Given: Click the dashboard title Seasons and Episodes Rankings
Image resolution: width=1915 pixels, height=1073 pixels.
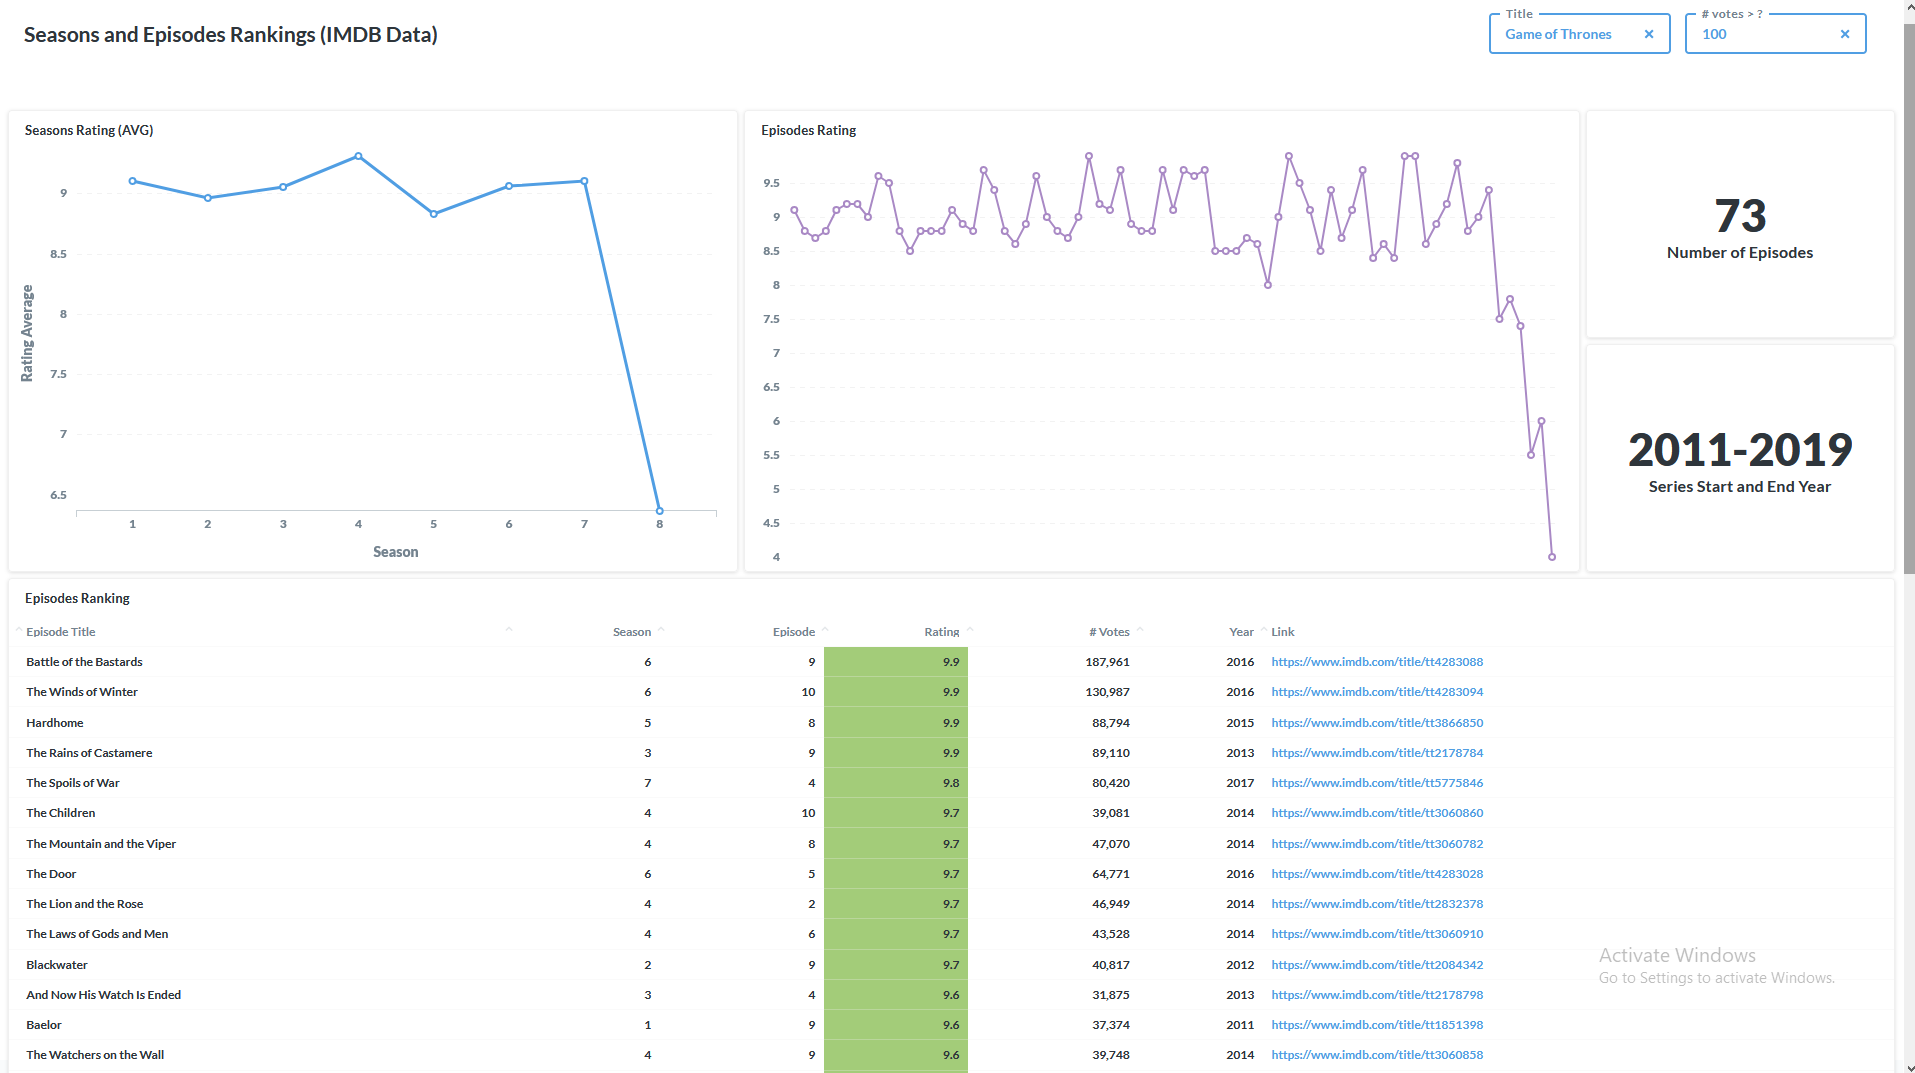Looking at the screenshot, I should click(231, 34).
